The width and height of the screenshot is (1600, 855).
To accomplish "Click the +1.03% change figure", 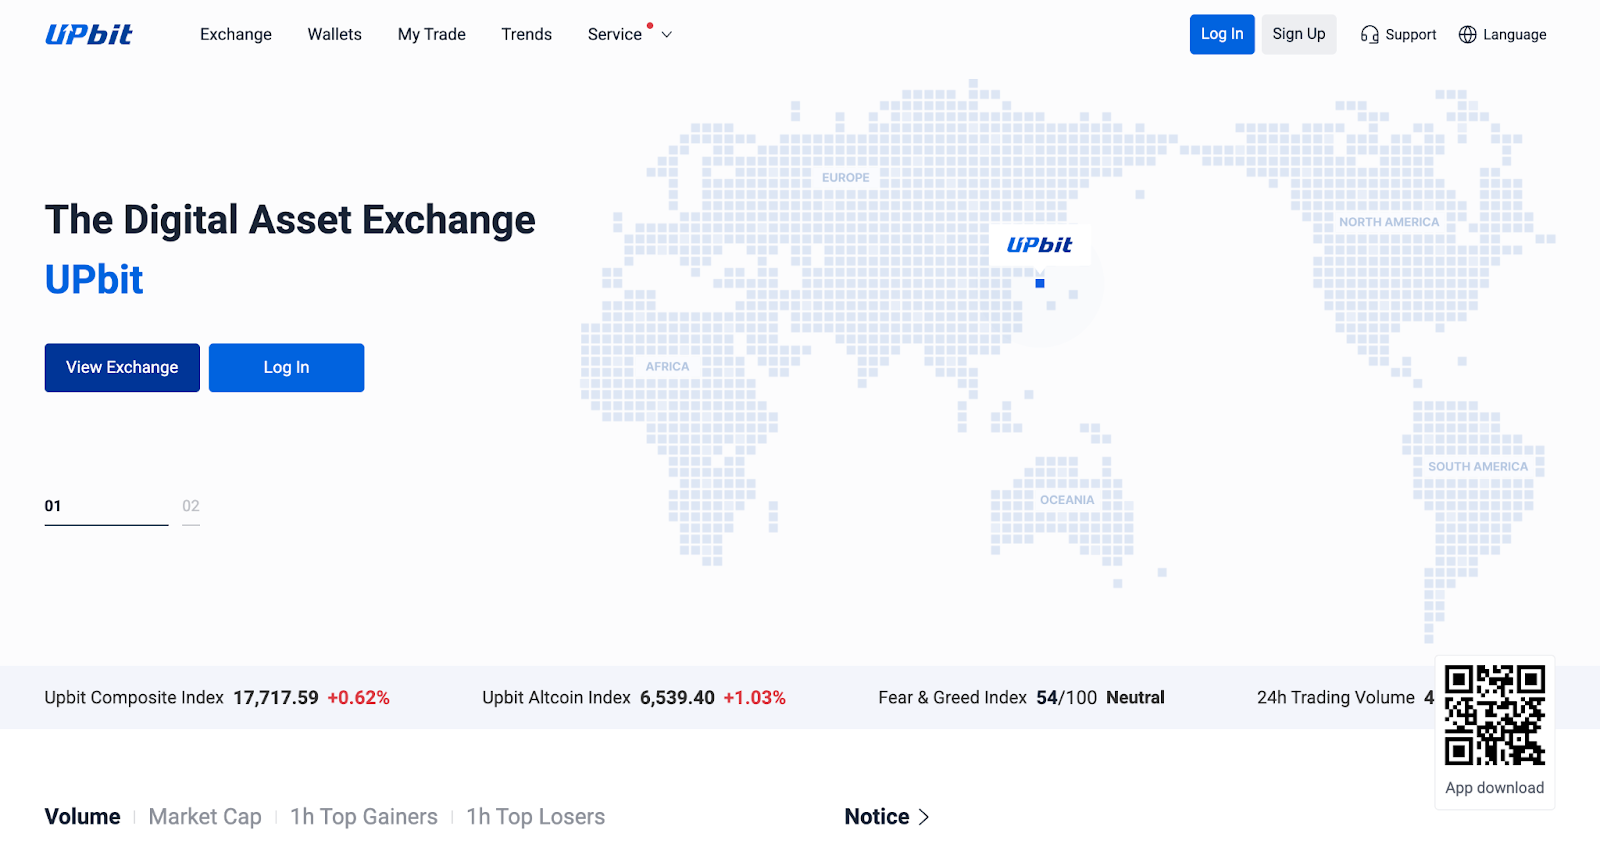I will point(755,698).
